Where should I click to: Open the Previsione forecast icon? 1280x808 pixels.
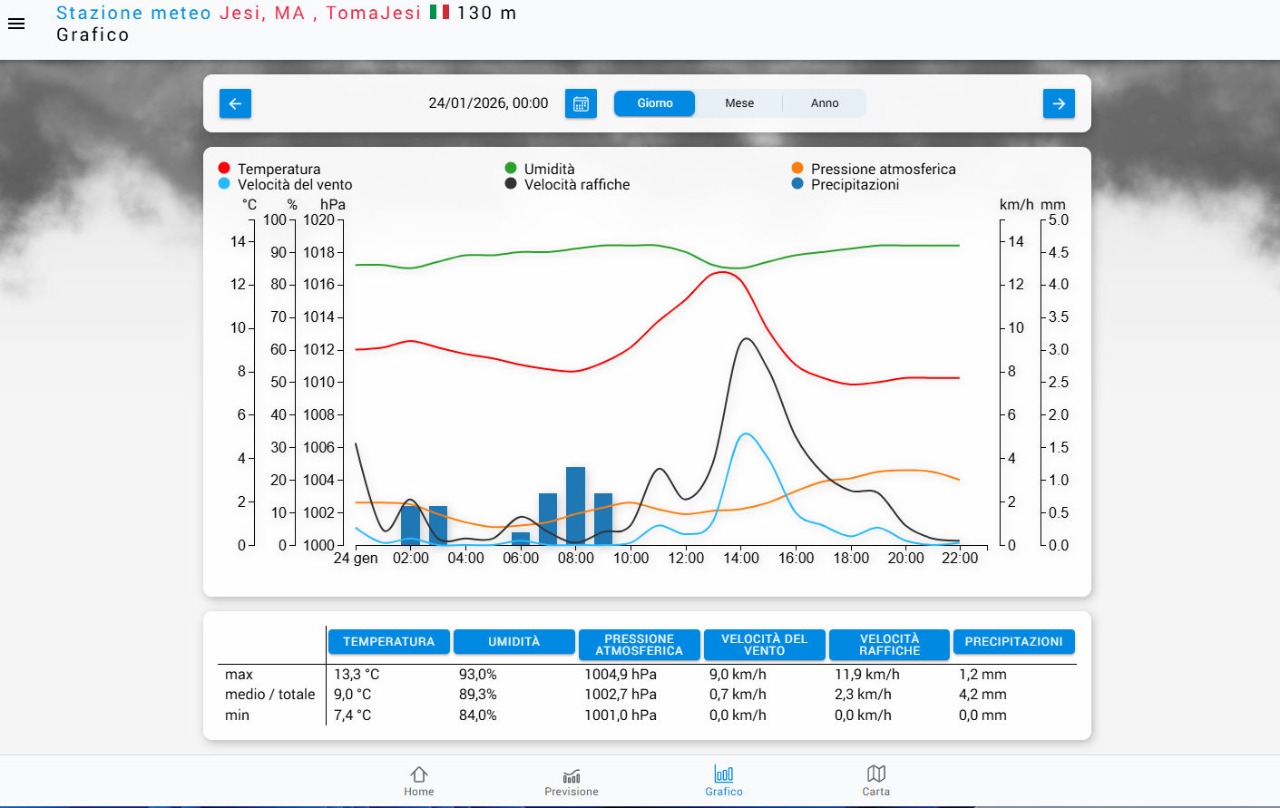(x=571, y=777)
